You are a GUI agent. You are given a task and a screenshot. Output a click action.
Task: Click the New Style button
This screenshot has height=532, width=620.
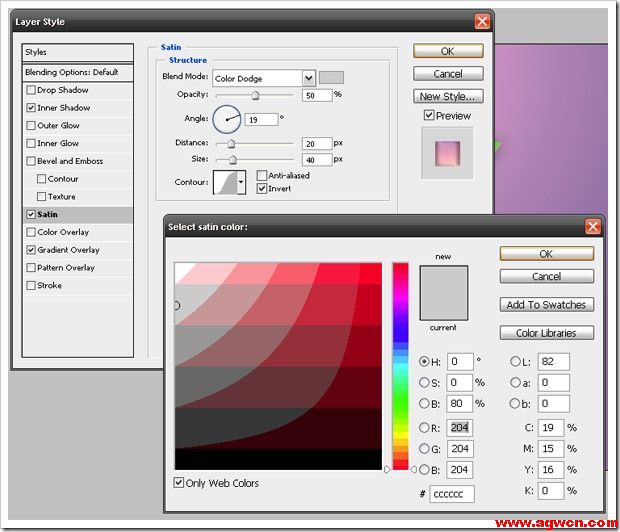(x=448, y=96)
